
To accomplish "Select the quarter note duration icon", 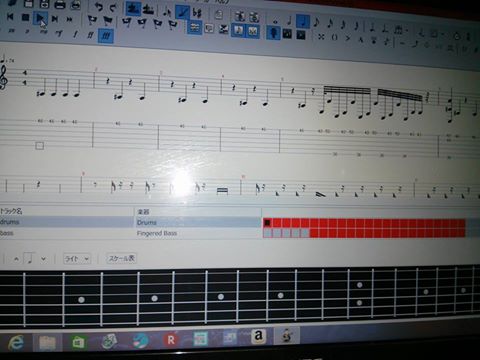I will click(x=303, y=22).
